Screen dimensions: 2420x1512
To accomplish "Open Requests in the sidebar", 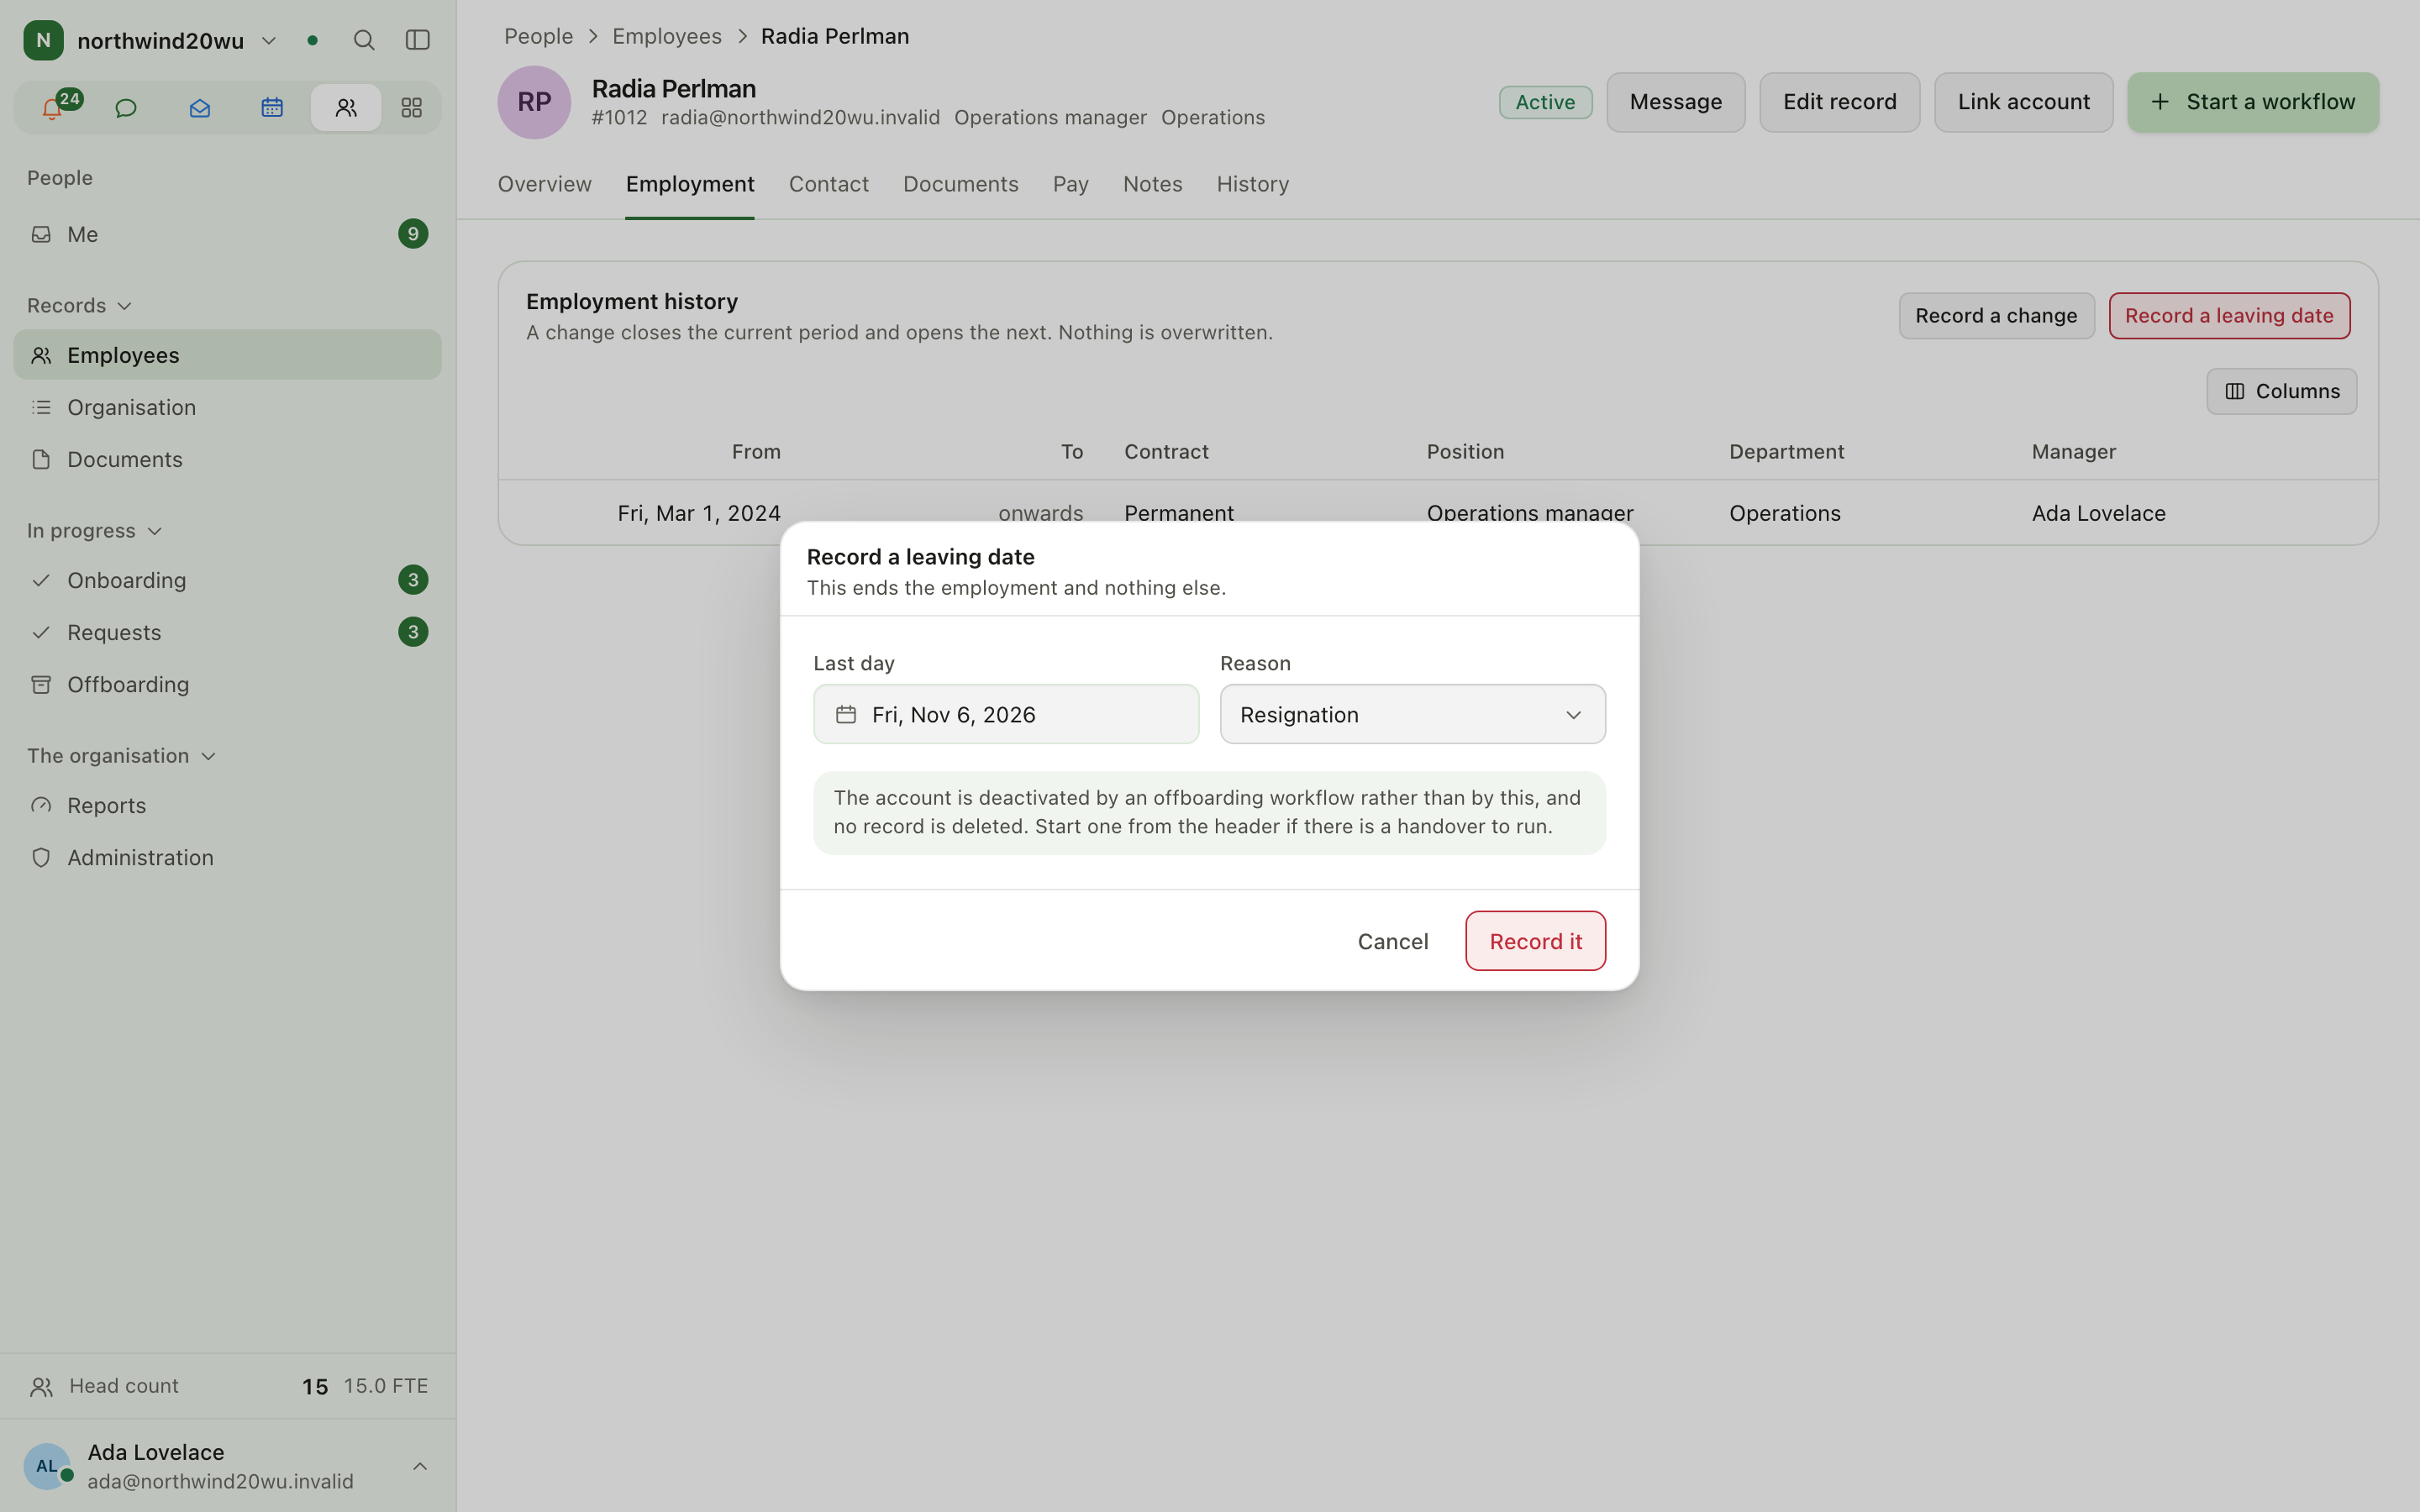I will coord(227,632).
